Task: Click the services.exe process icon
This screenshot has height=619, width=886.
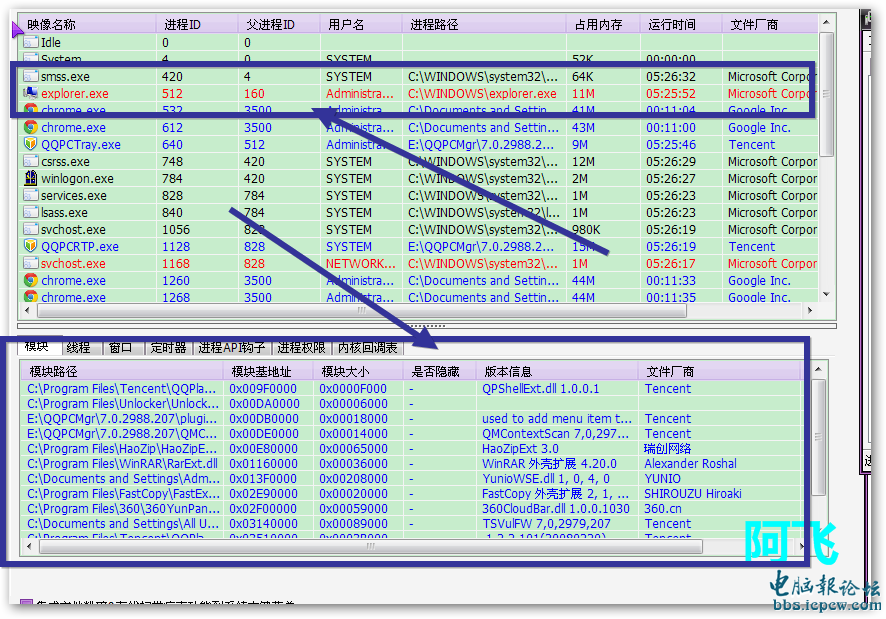Action: tap(31, 195)
